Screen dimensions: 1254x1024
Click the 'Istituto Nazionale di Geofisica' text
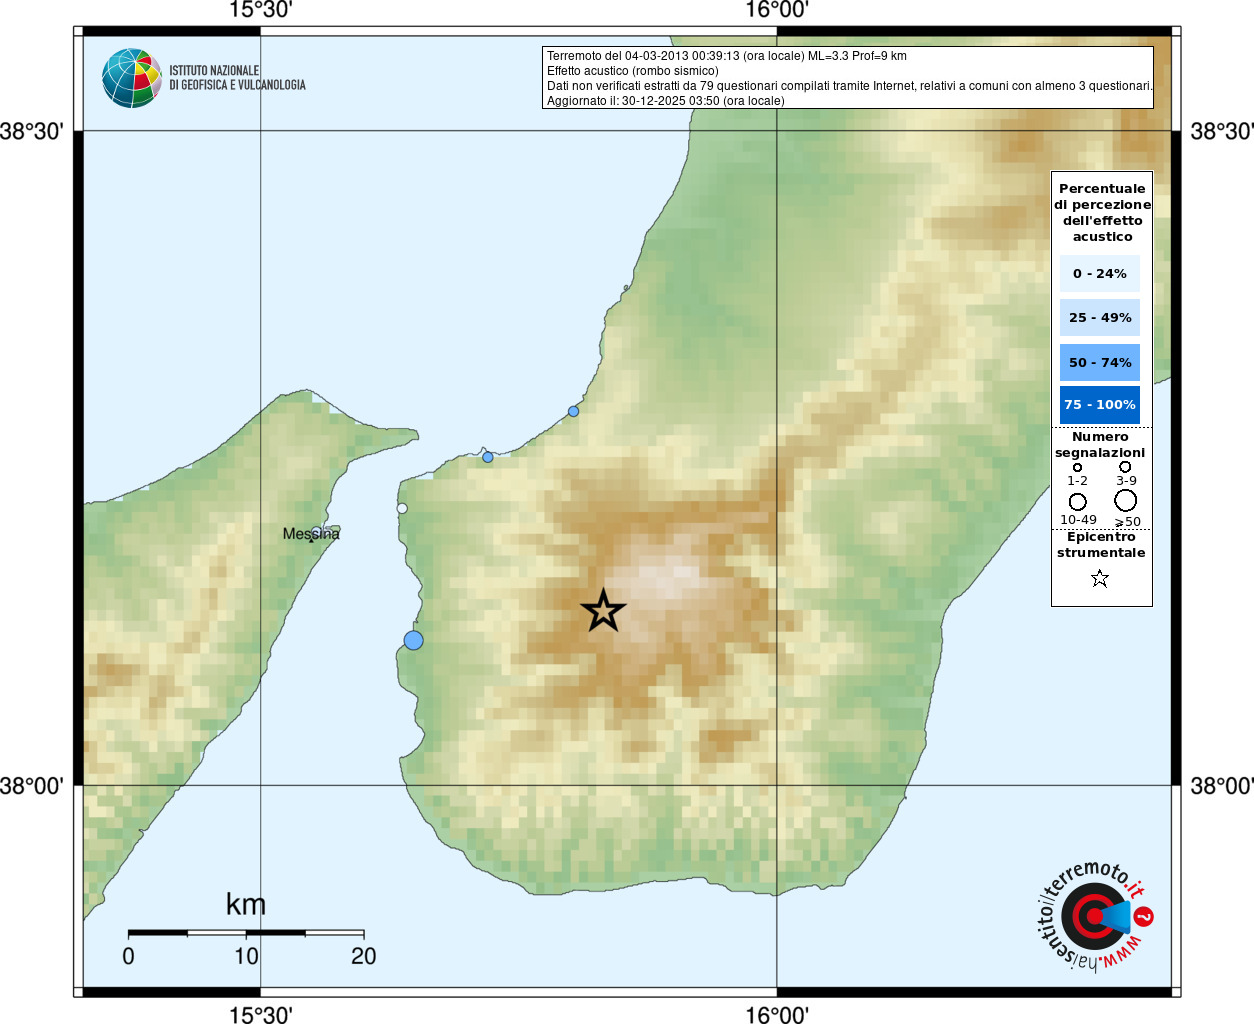pyautogui.click(x=238, y=78)
